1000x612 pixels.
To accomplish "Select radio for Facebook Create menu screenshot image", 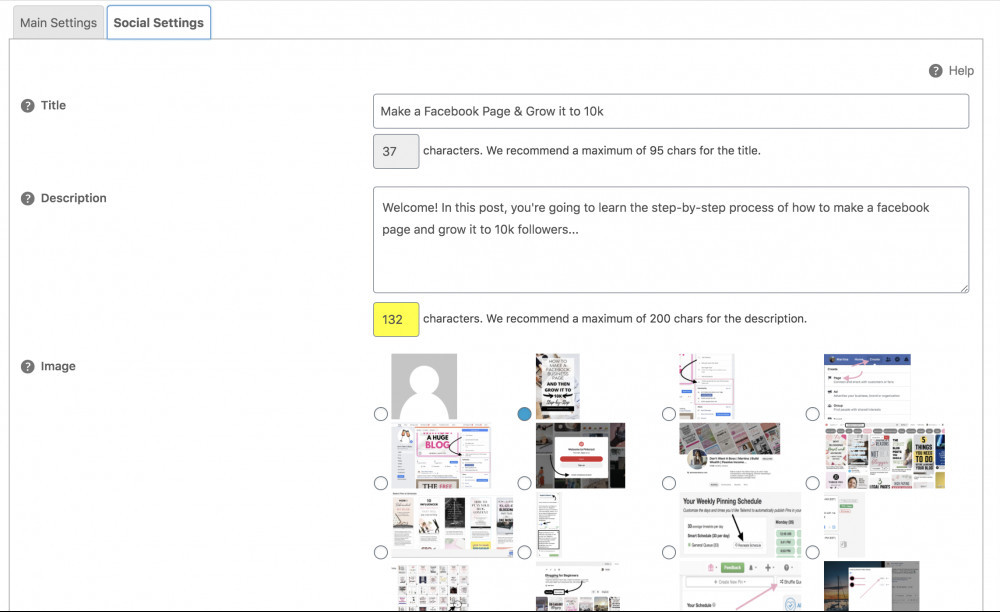I will pyautogui.click(x=812, y=414).
